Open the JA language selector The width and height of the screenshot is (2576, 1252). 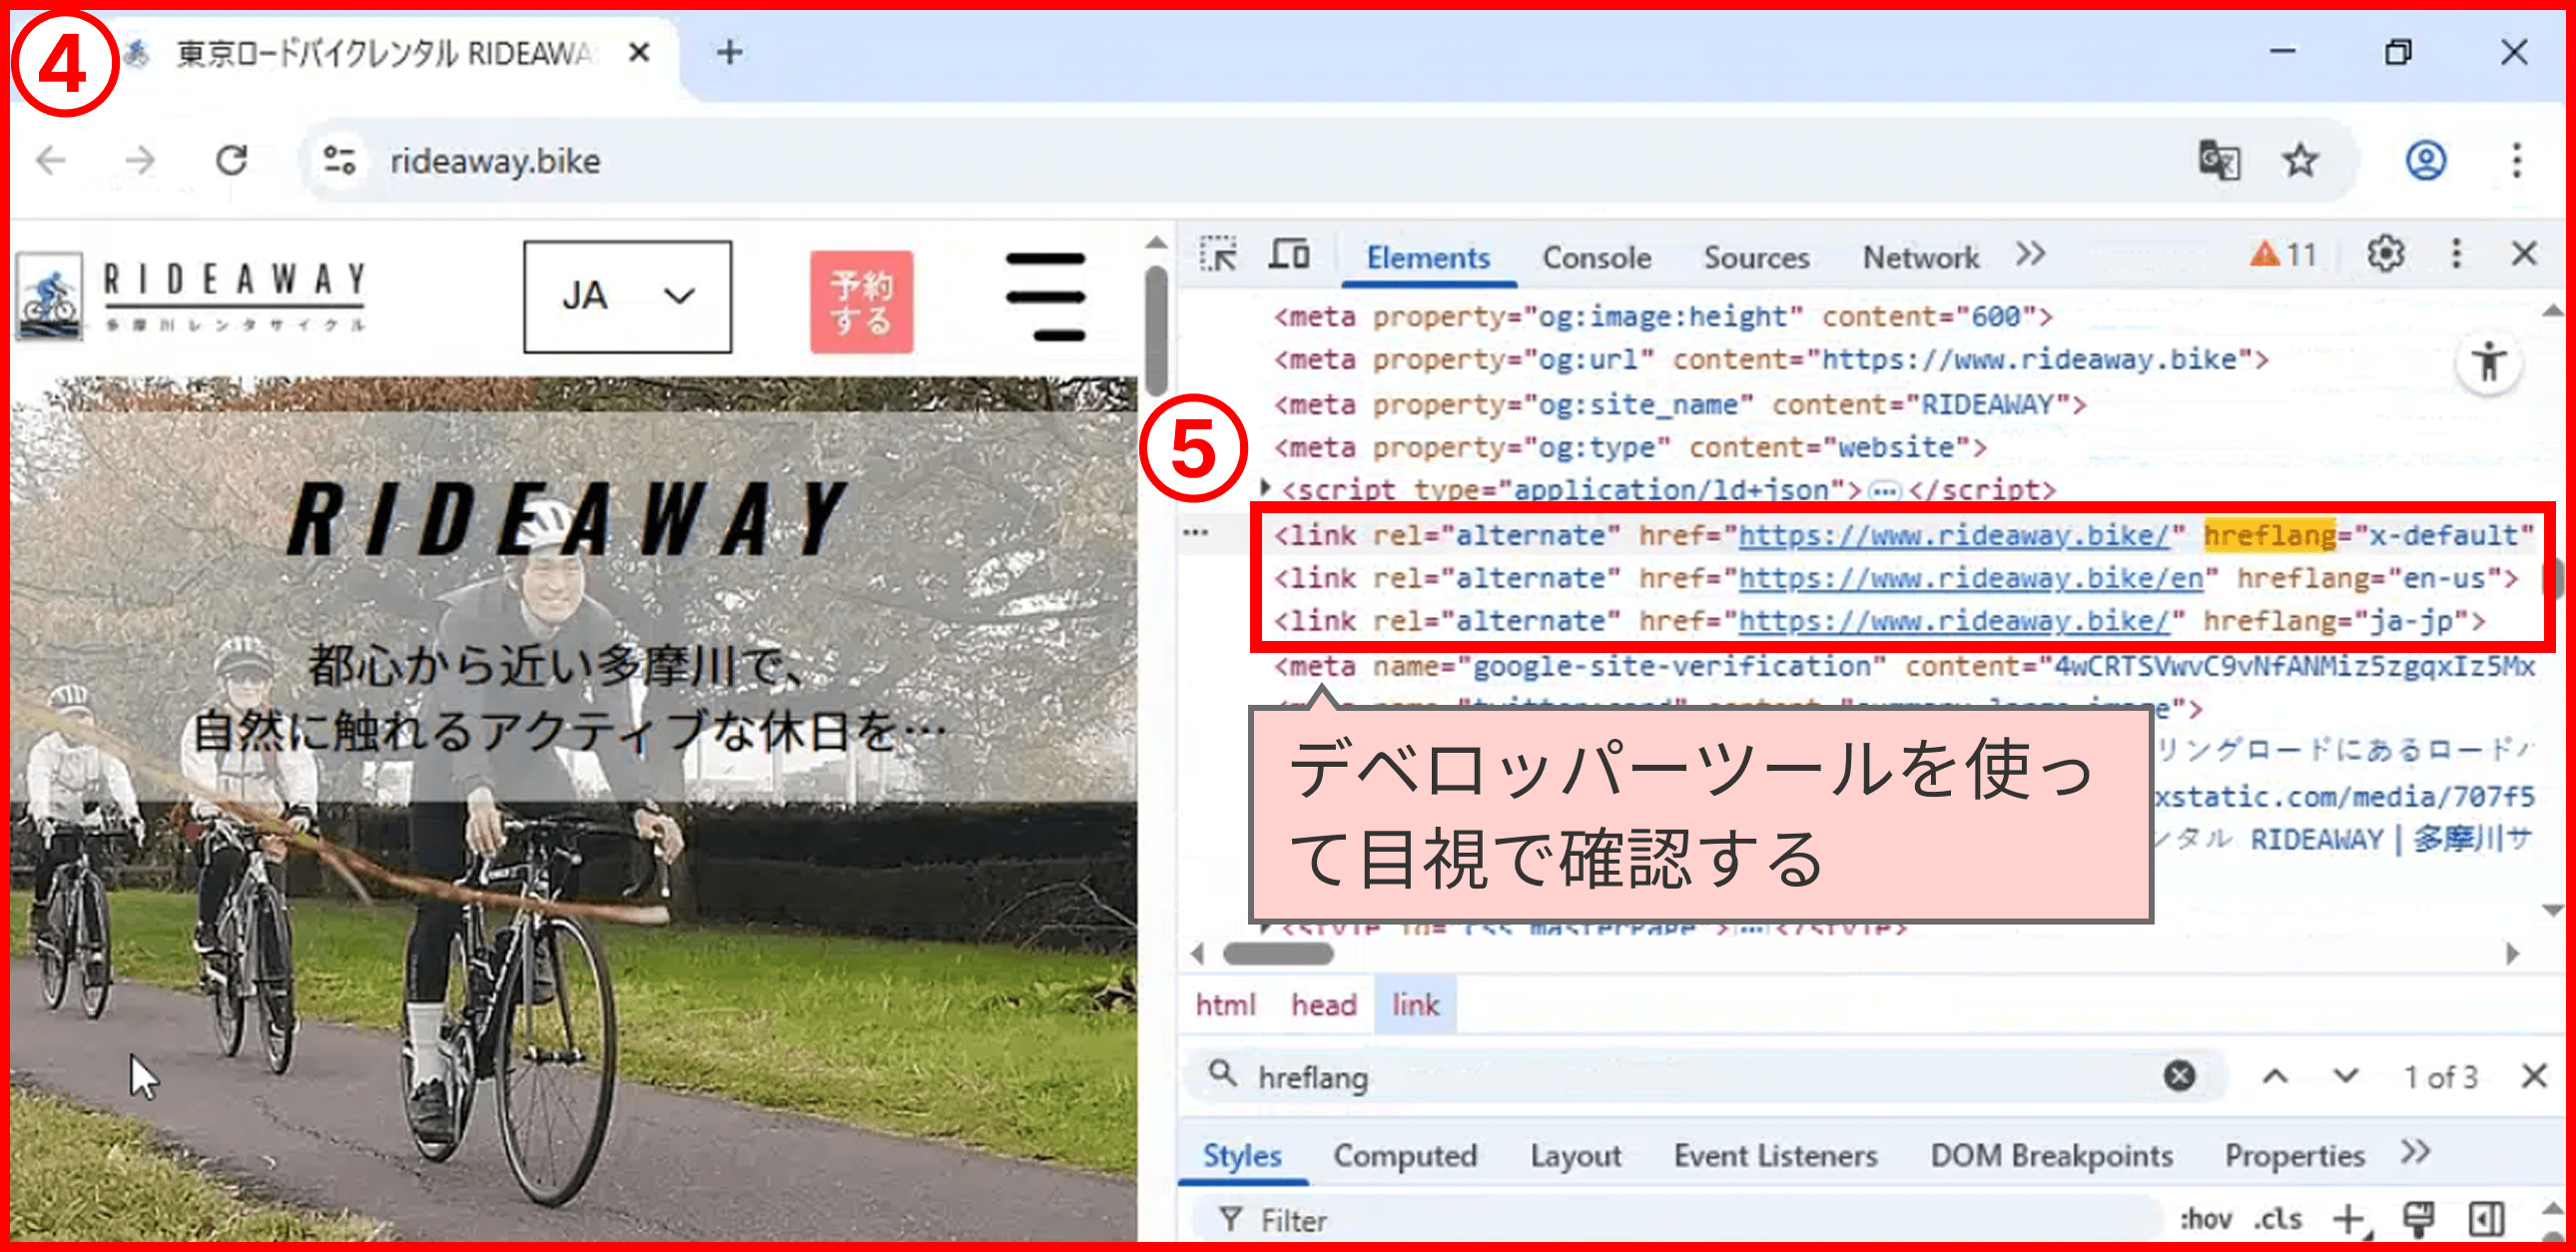[x=627, y=295]
